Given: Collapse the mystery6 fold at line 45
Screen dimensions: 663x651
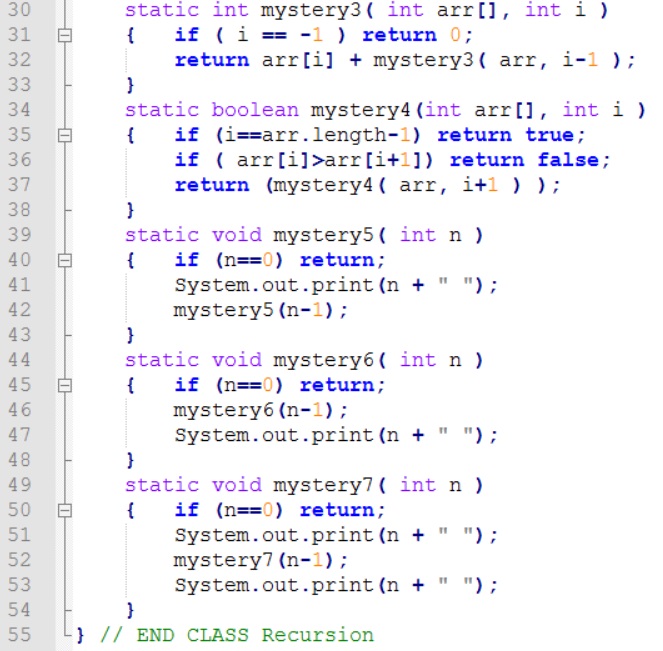Looking at the screenshot, I should [x=65, y=386].
